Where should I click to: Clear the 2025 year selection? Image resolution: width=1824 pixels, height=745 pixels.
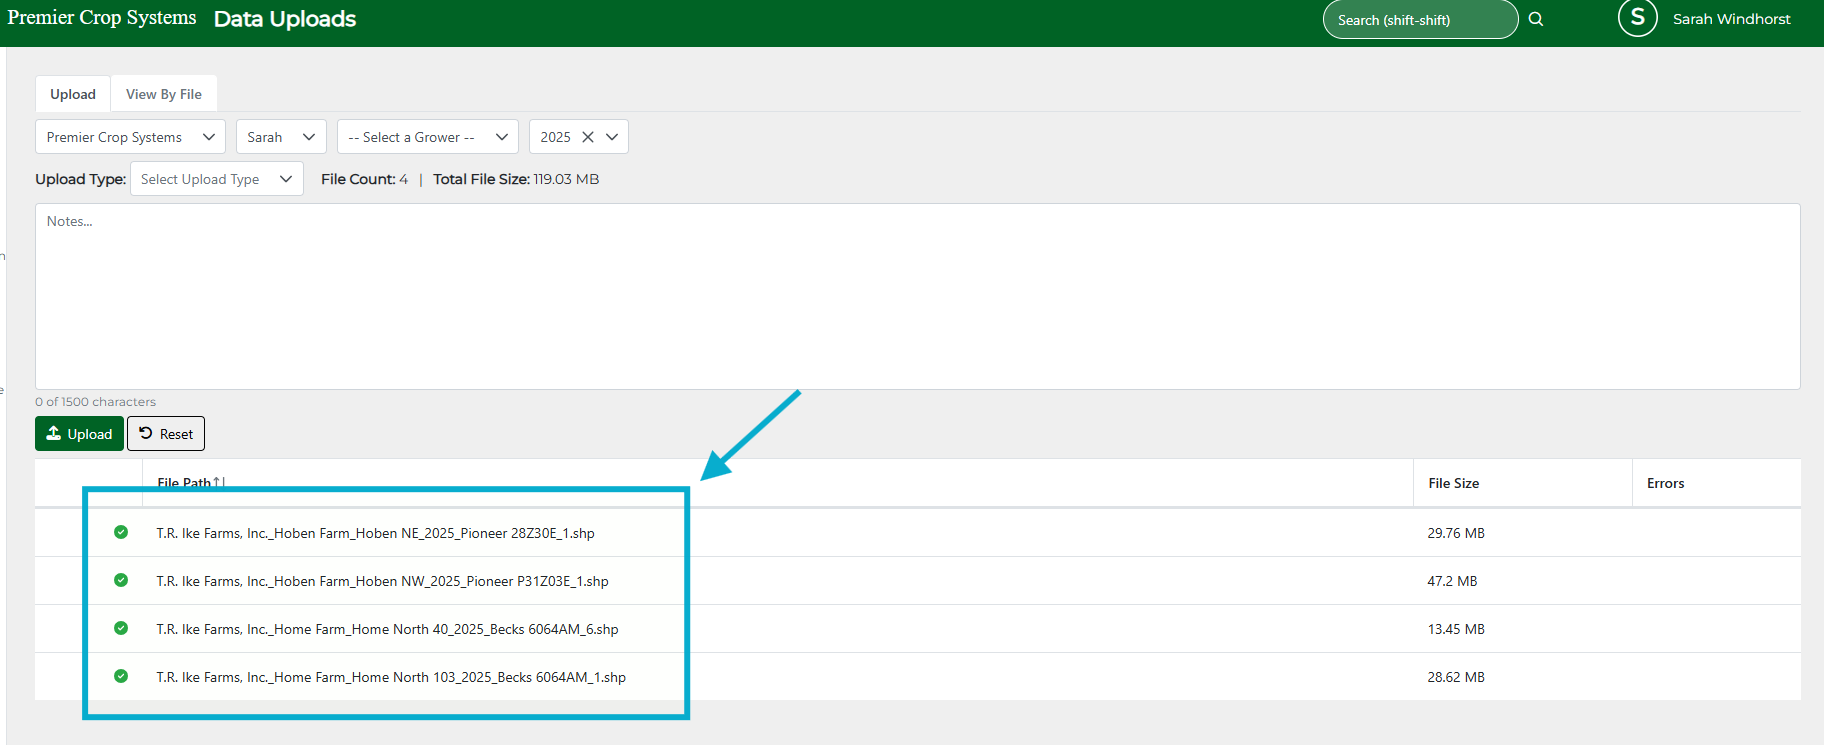point(588,137)
